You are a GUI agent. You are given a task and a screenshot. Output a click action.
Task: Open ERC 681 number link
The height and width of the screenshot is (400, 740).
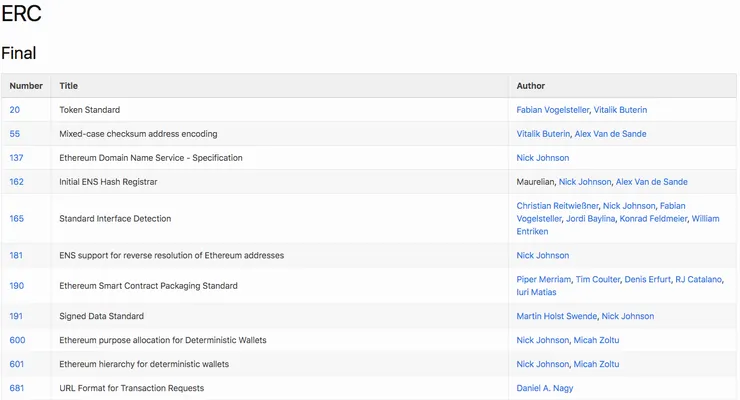pyautogui.click(x=17, y=388)
